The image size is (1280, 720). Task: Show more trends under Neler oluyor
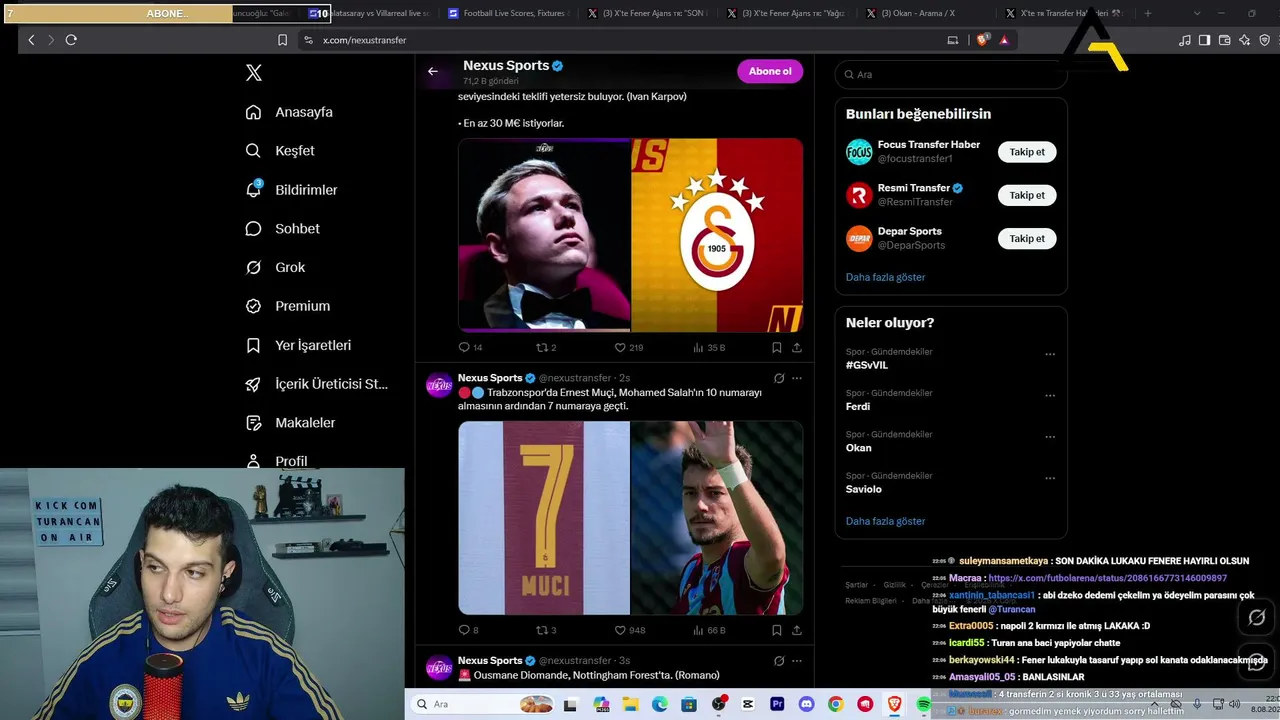(x=886, y=521)
